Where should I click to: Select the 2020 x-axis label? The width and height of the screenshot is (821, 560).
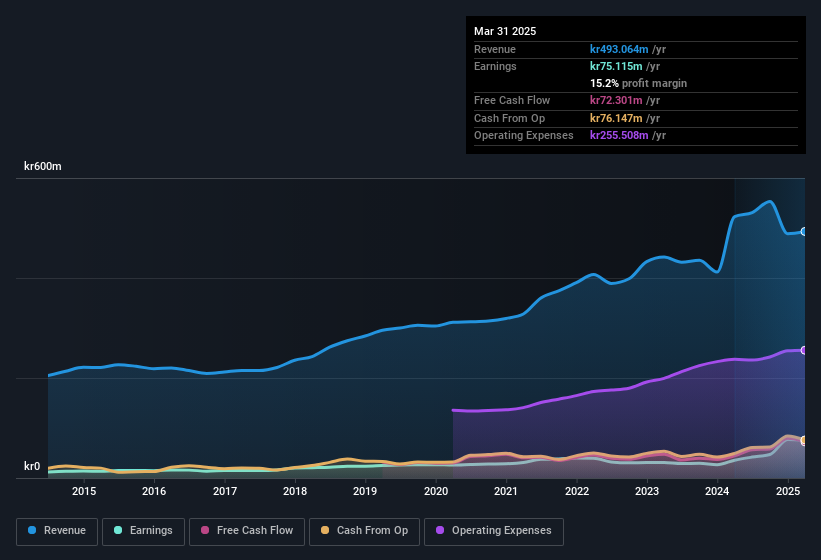[436, 491]
